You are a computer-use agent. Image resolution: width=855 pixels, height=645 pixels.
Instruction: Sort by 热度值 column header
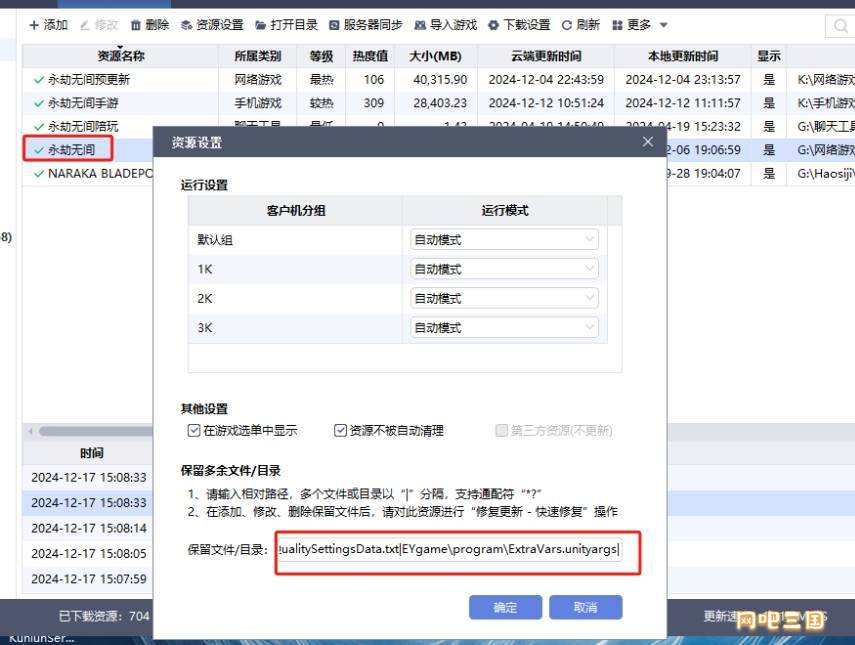click(x=370, y=56)
